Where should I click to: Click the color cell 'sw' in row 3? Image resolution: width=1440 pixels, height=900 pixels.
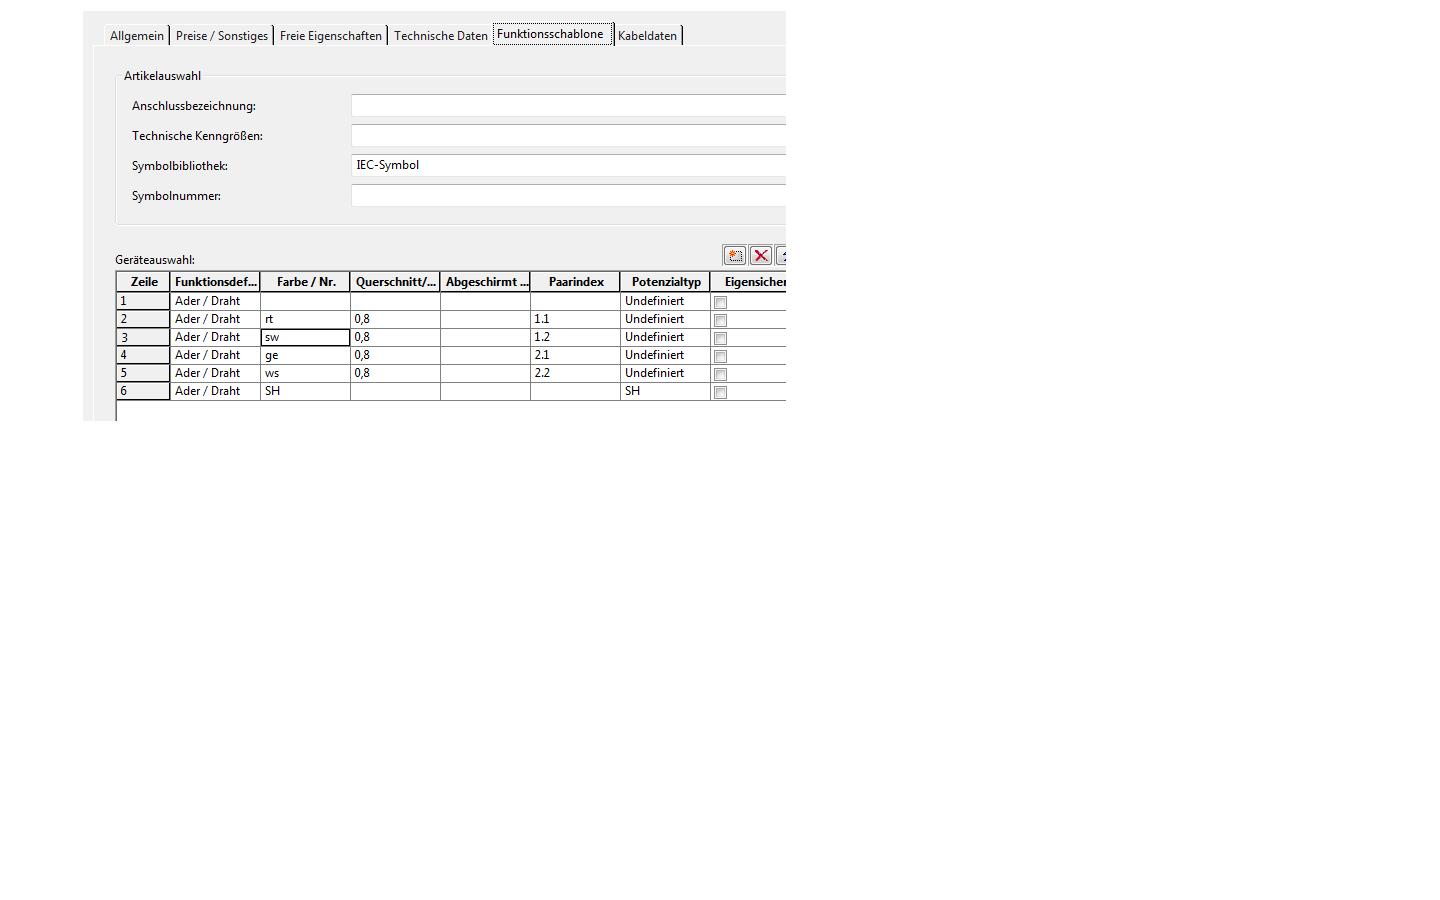[305, 337]
